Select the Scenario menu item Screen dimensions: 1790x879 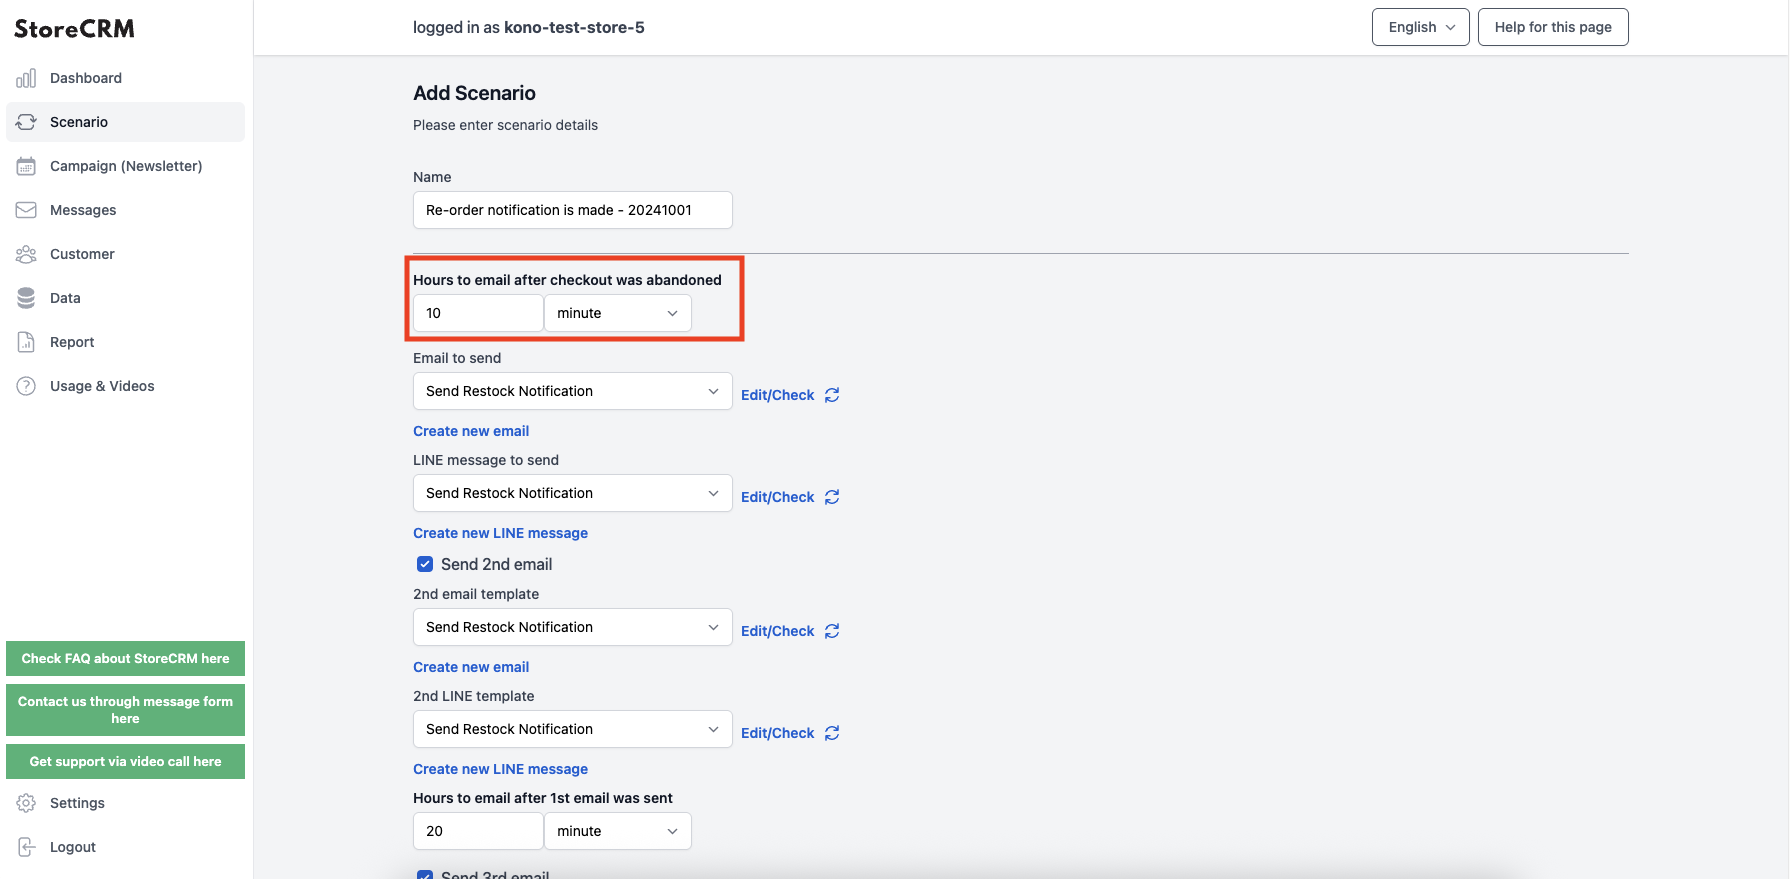(125, 122)
